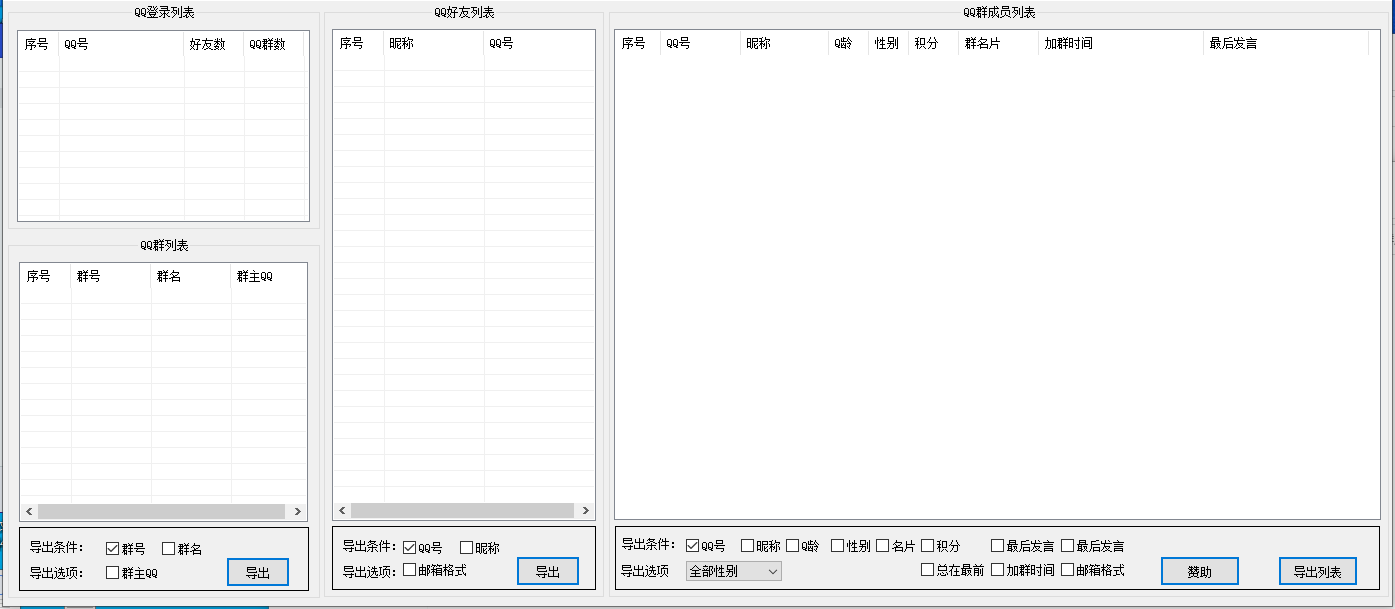Click the QQ群数 column header
Viewport: 1395px width, 609px height.
pyautogui.click(x=274, y=44)
